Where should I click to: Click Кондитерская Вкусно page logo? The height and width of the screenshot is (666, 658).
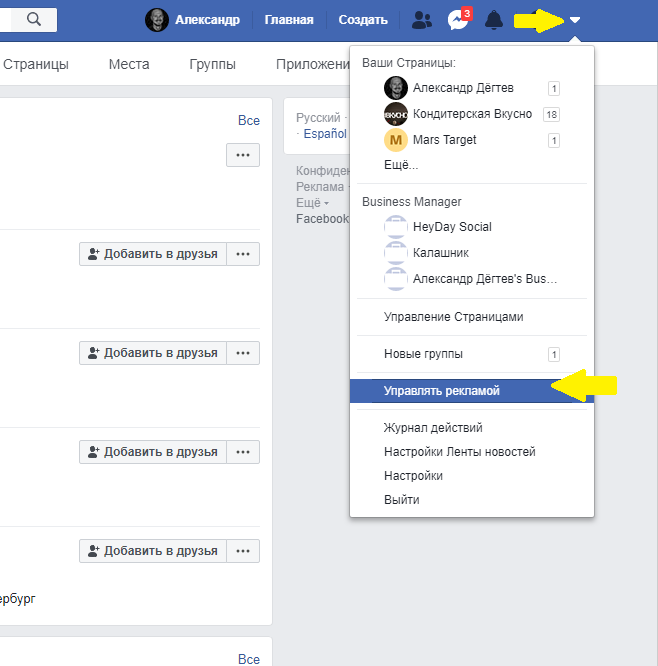[396, 114]
